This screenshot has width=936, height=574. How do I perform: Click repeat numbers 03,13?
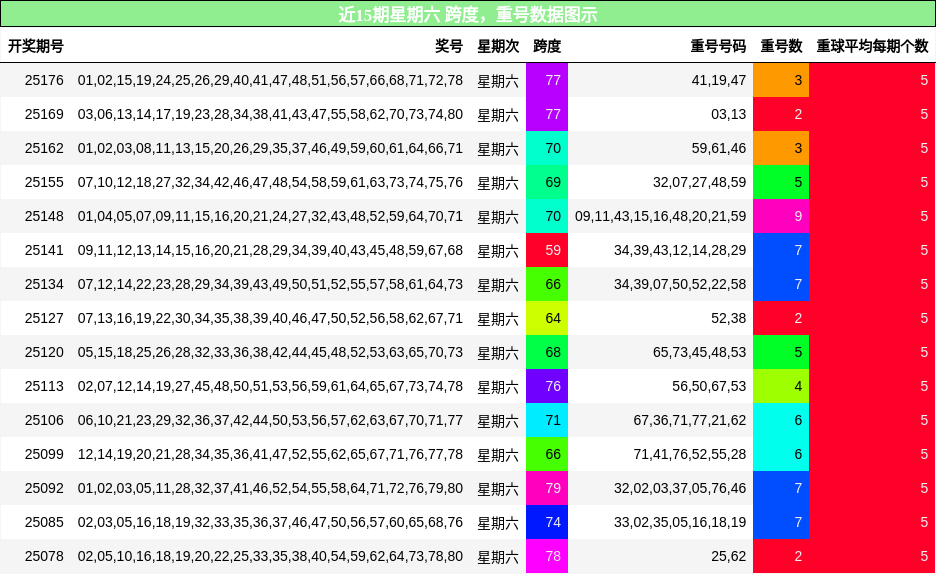728,114
